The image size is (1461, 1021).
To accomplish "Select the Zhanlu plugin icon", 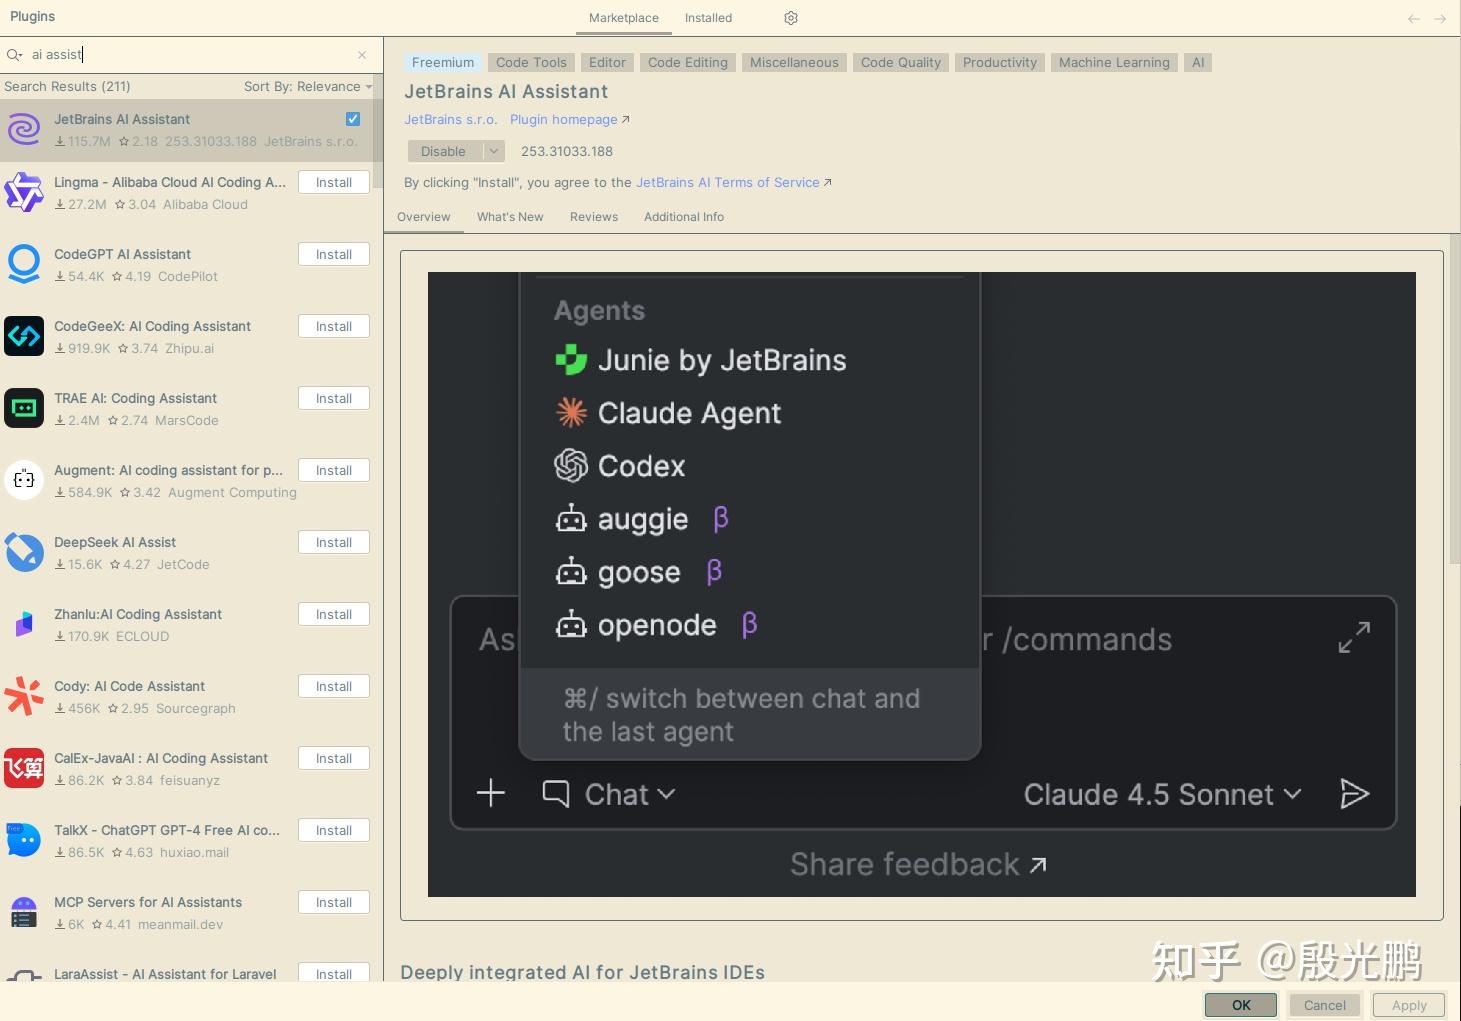I will 24,624.
